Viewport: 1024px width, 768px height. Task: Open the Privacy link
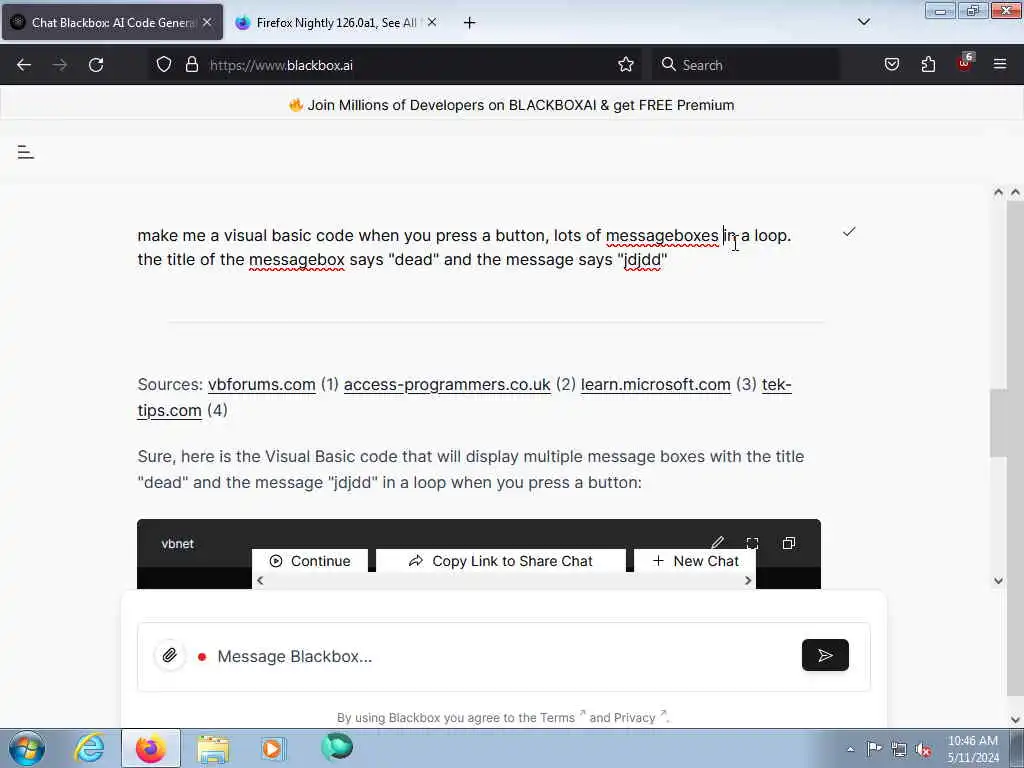(637, 718)
